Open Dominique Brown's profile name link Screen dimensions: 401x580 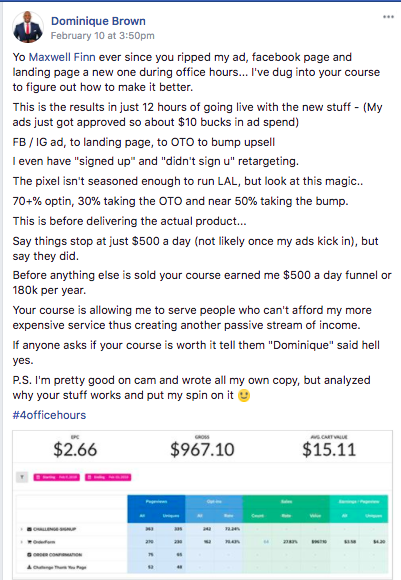click(x=98, y=21)
